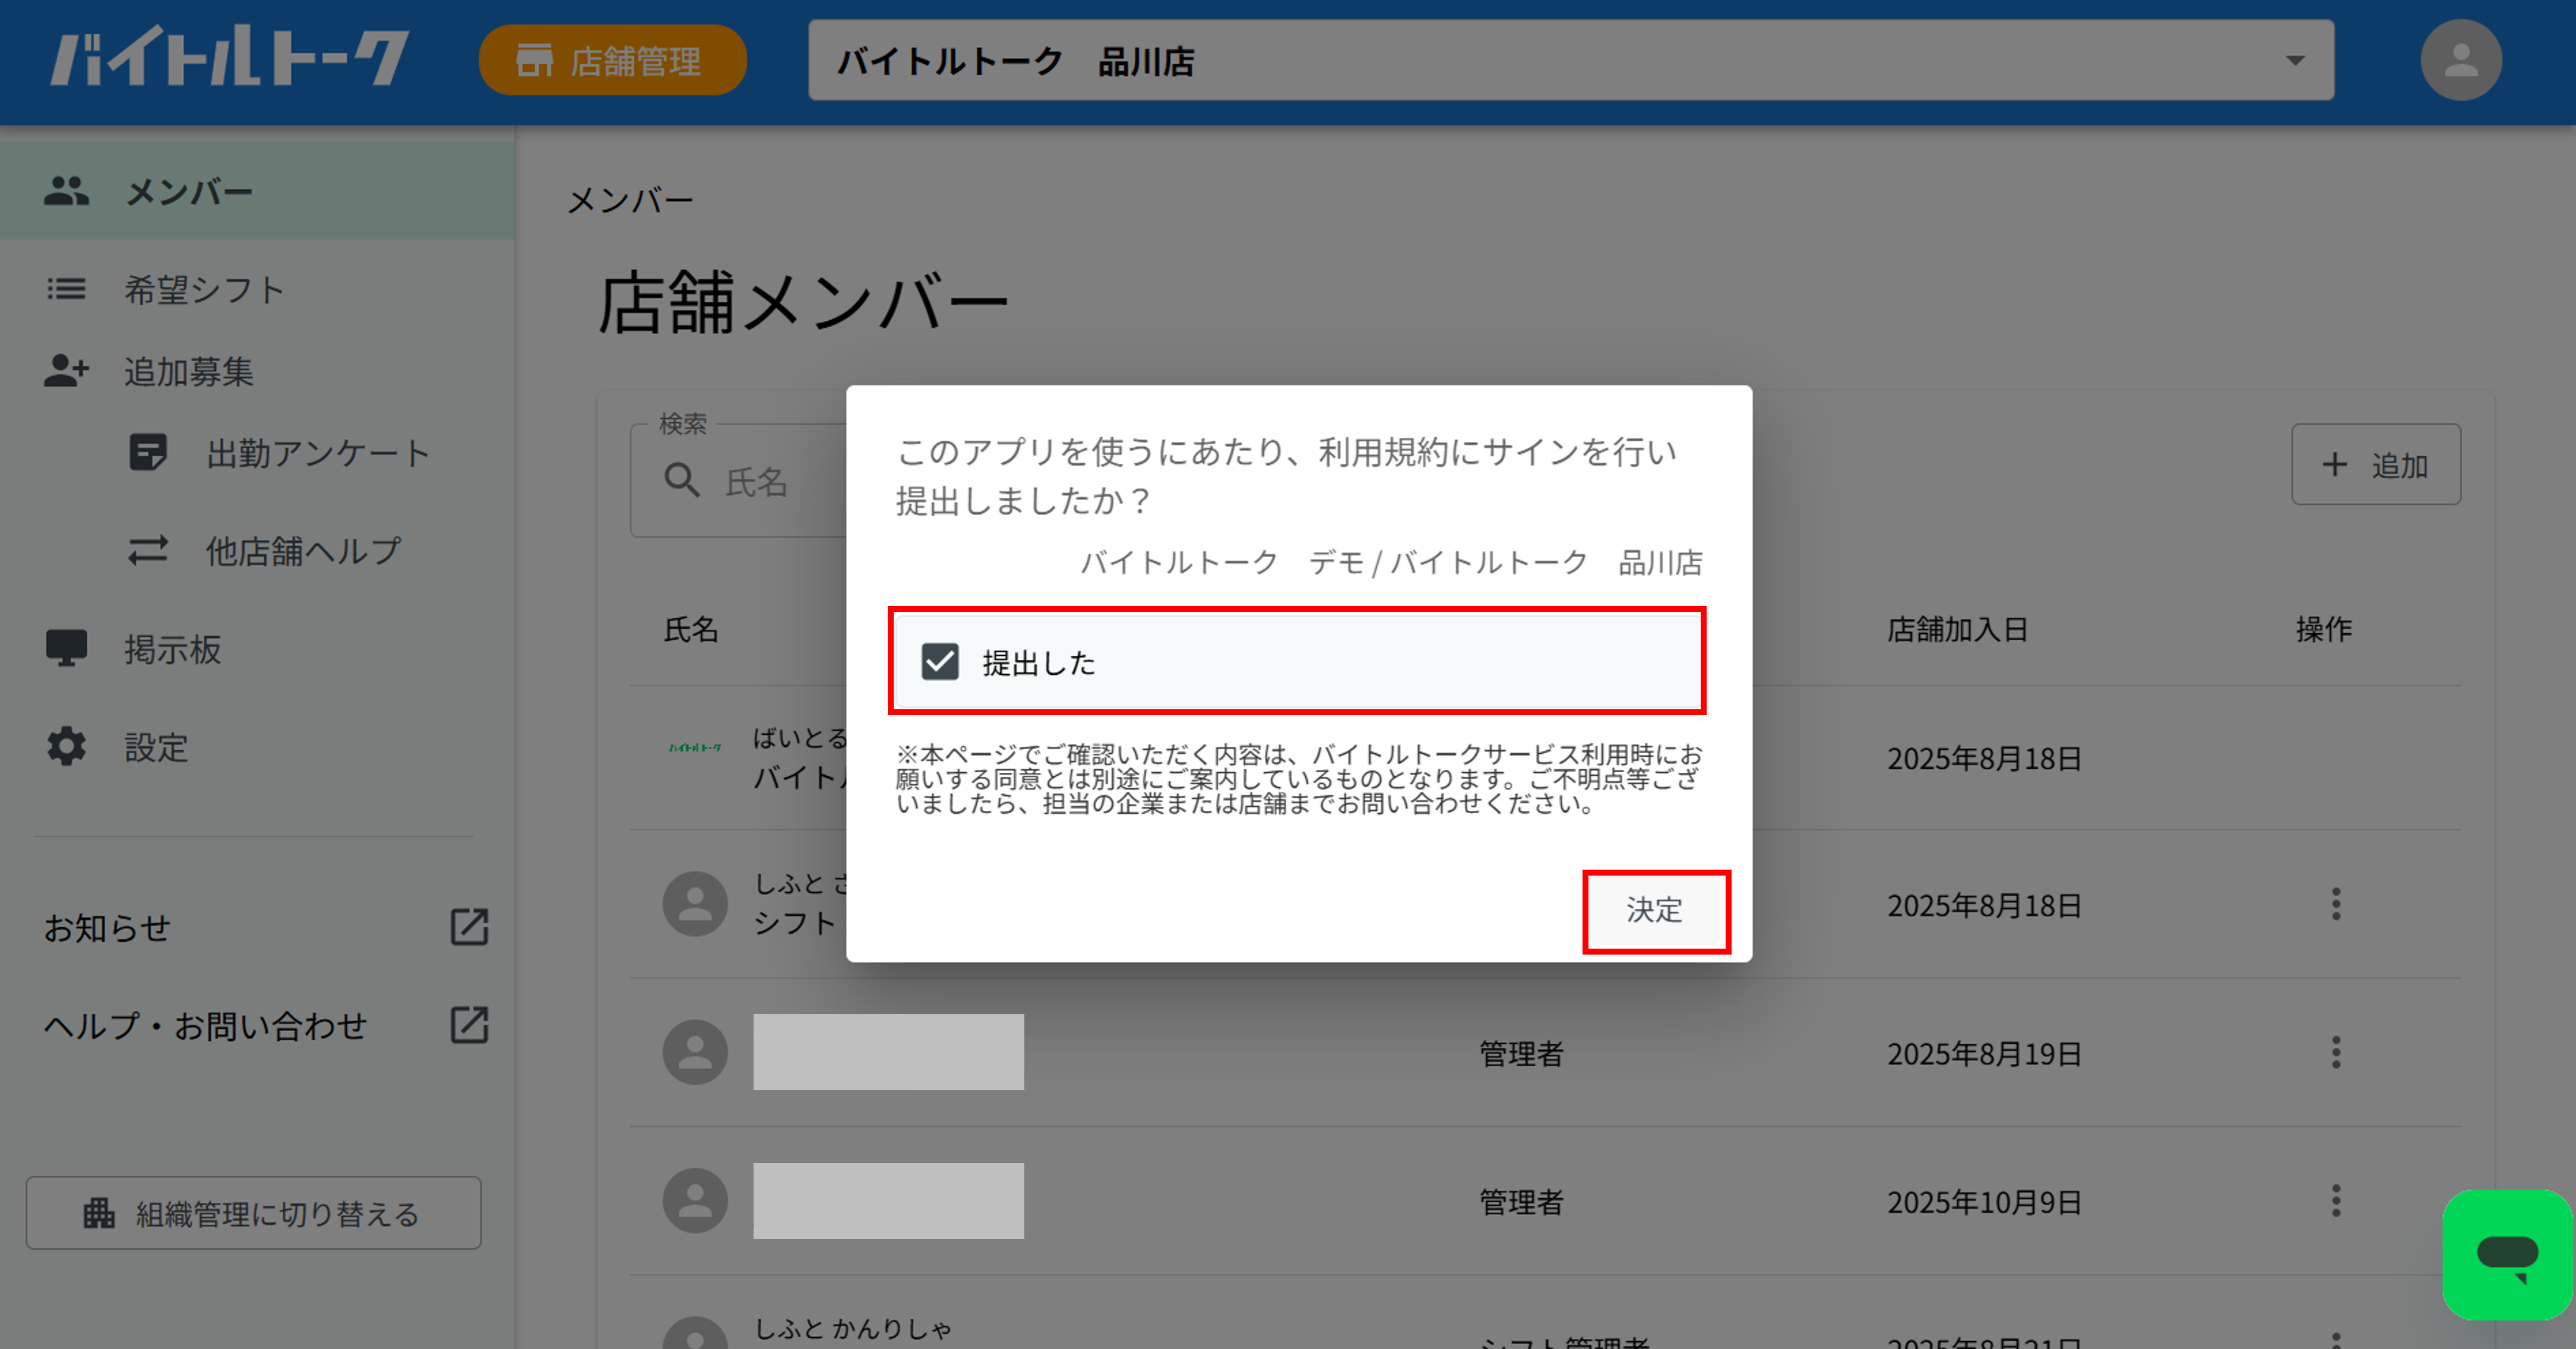This screenshot has width=2576, height=1349.
Task: Click the 他店舗ヘルプ swap arrows icon
Action: pyautogui.click(x=148, y=551)
